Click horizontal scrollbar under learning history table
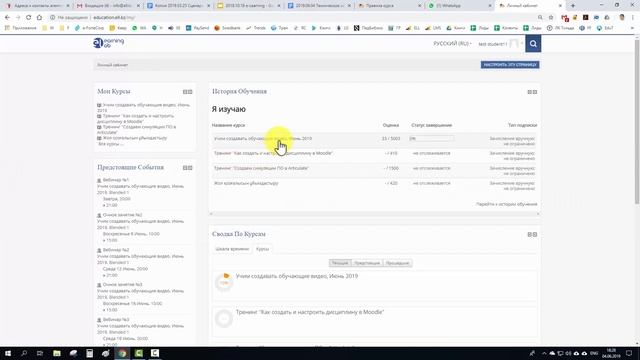This screenshot has height=360, width=640. pyautogui.click(x=374, y=214)
